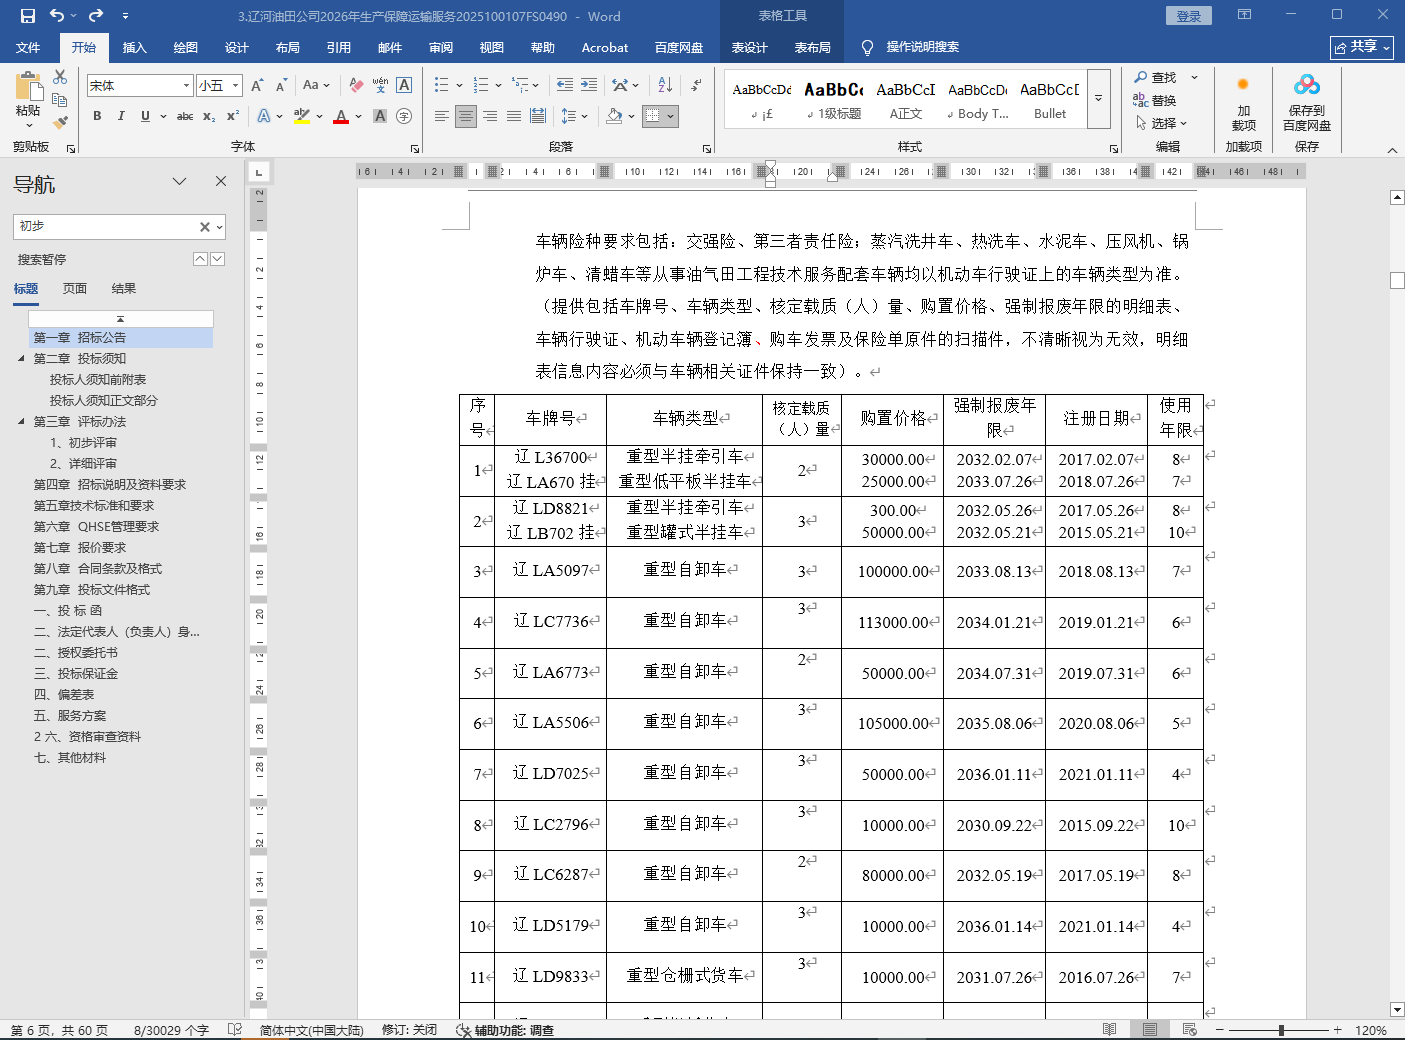Apply the 1级标题 style

click(834, 99)
